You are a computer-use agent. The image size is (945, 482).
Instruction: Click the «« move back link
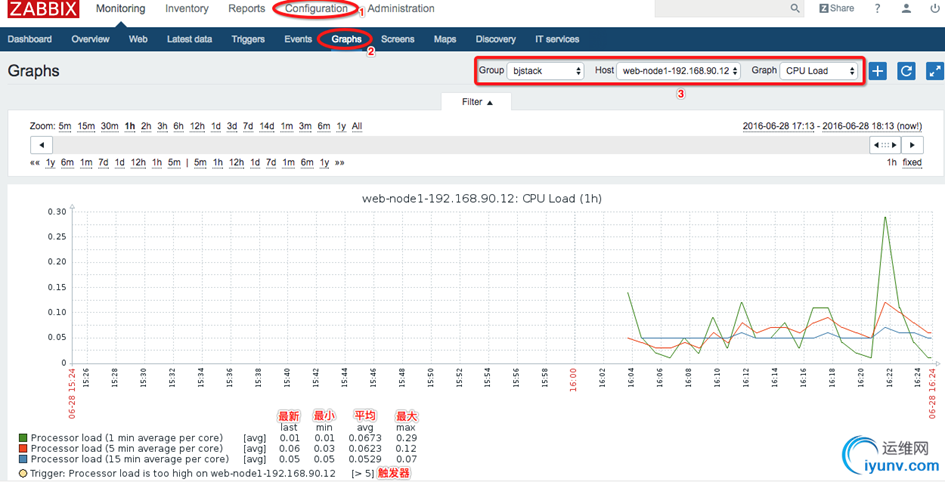pos(35,163)
